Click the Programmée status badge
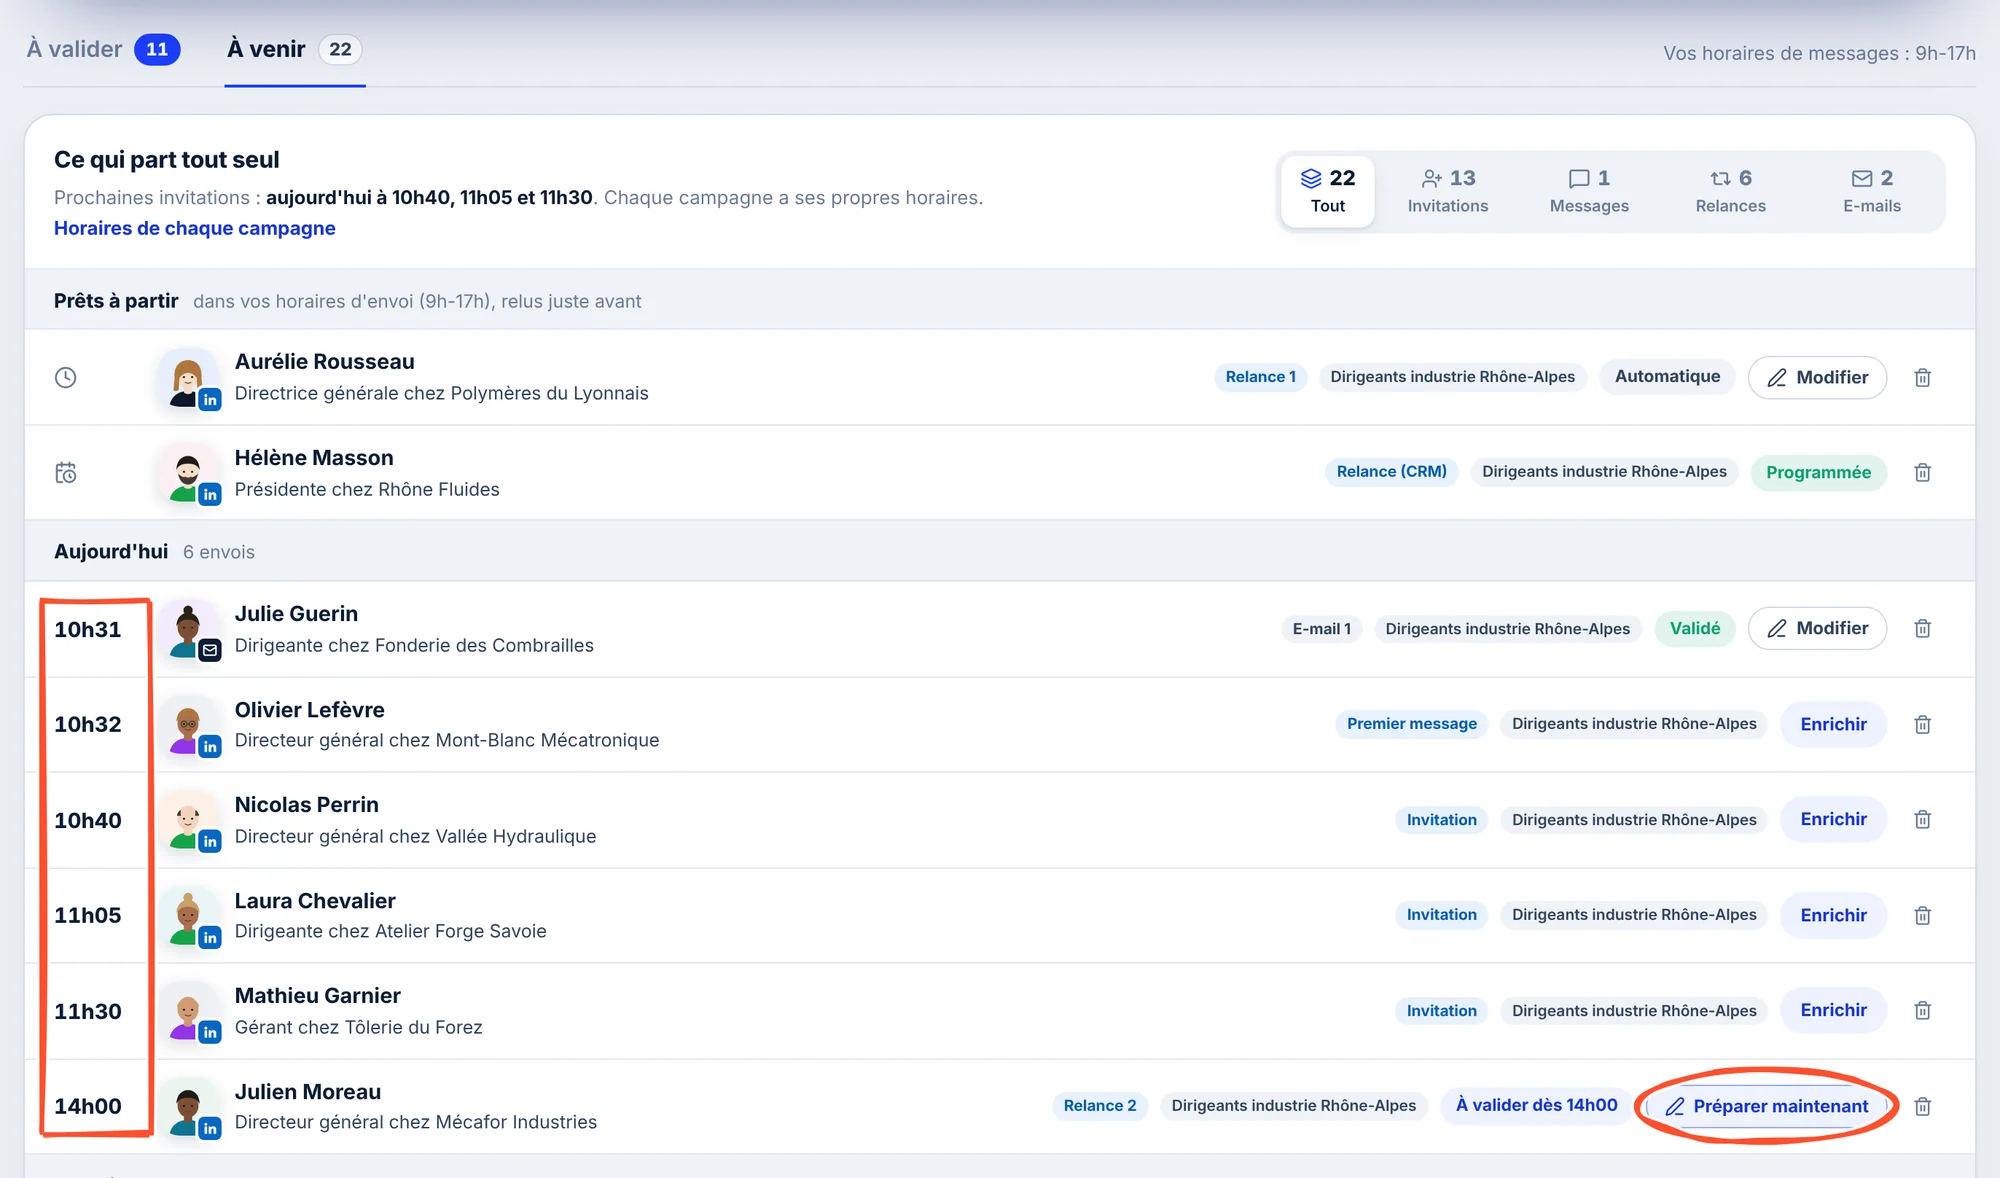 pyautogui.click(x=1818, y=472)
